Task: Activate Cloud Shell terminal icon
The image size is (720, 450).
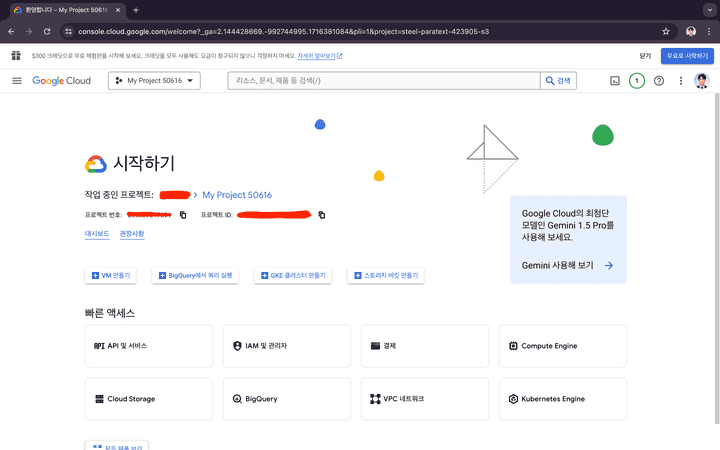Action: [x=615, y=81]
